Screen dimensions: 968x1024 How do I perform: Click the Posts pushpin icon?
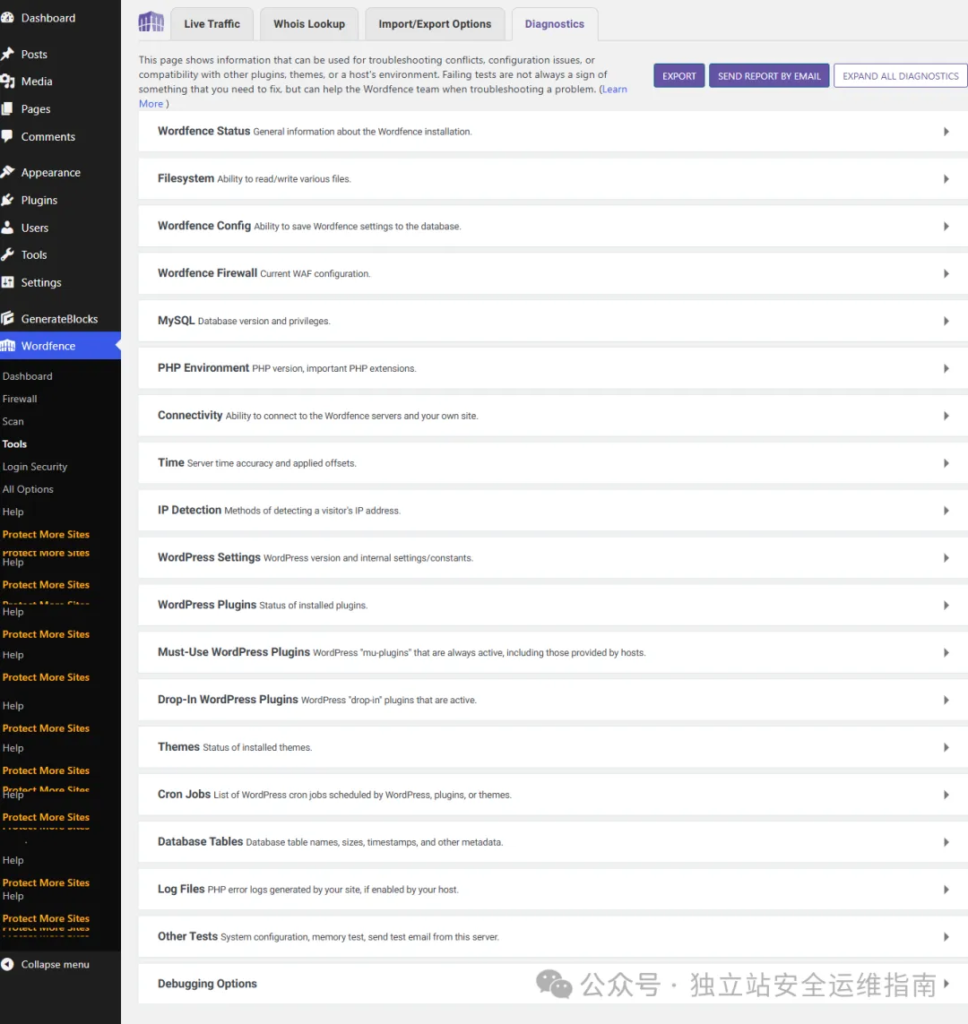[x=7, y=54]
